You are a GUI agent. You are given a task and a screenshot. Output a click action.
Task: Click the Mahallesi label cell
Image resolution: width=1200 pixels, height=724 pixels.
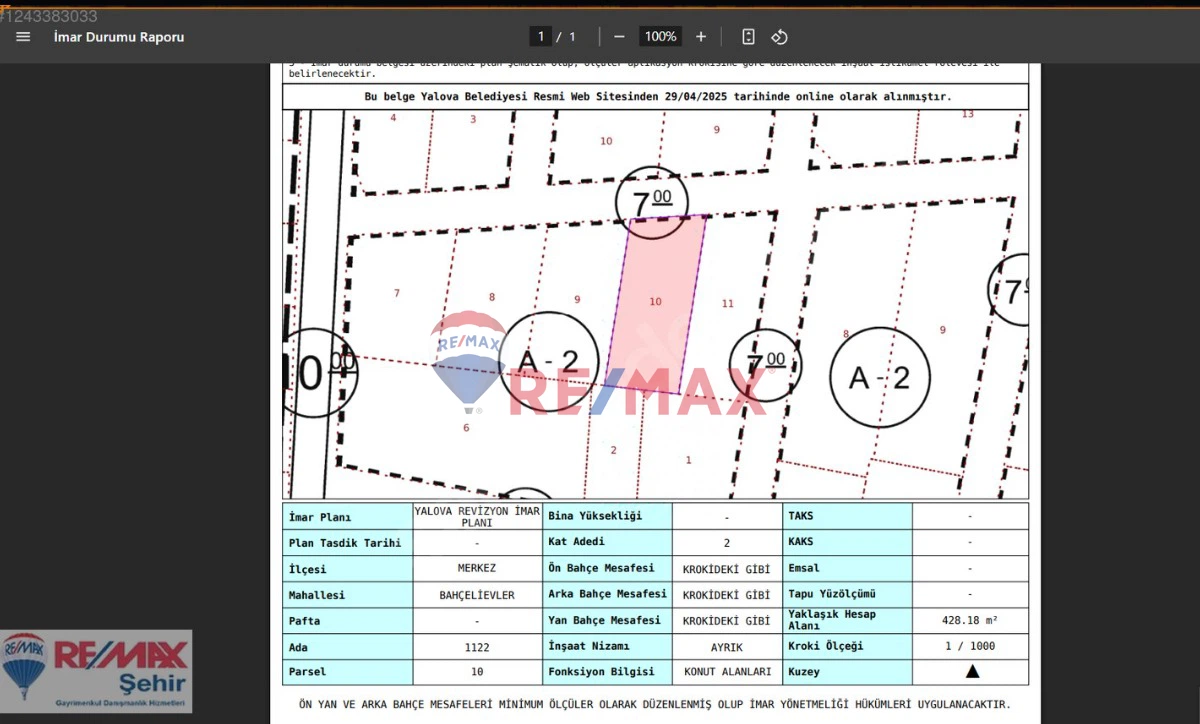point(348,595)
